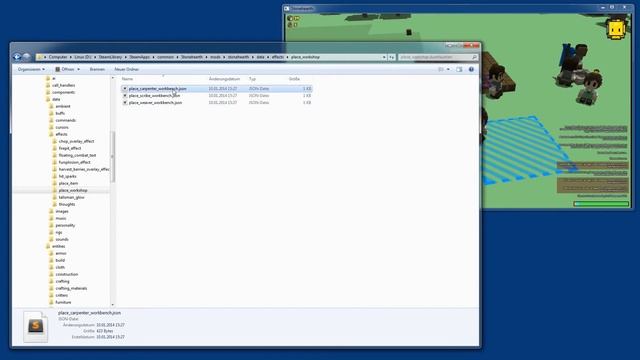Select the images folder in the tree
This screenshot has width=640, height=360.
(62, 211)
